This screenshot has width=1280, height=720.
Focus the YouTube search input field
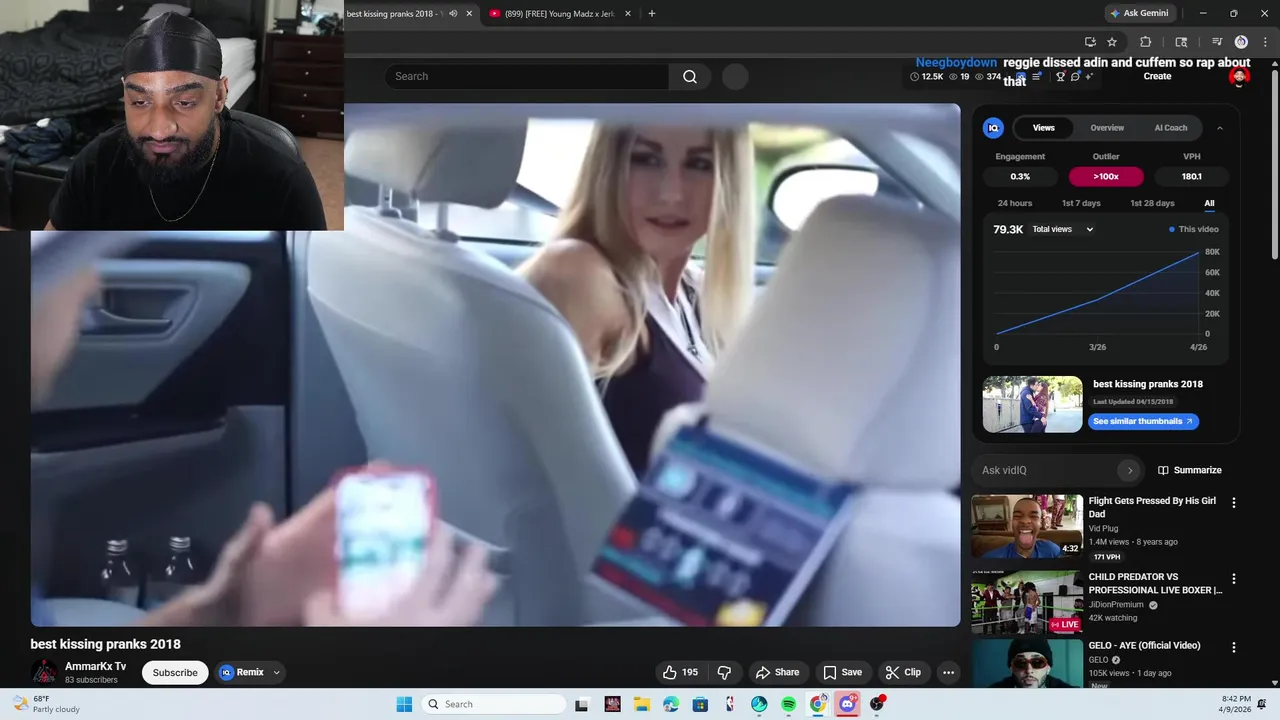(527, 76)
